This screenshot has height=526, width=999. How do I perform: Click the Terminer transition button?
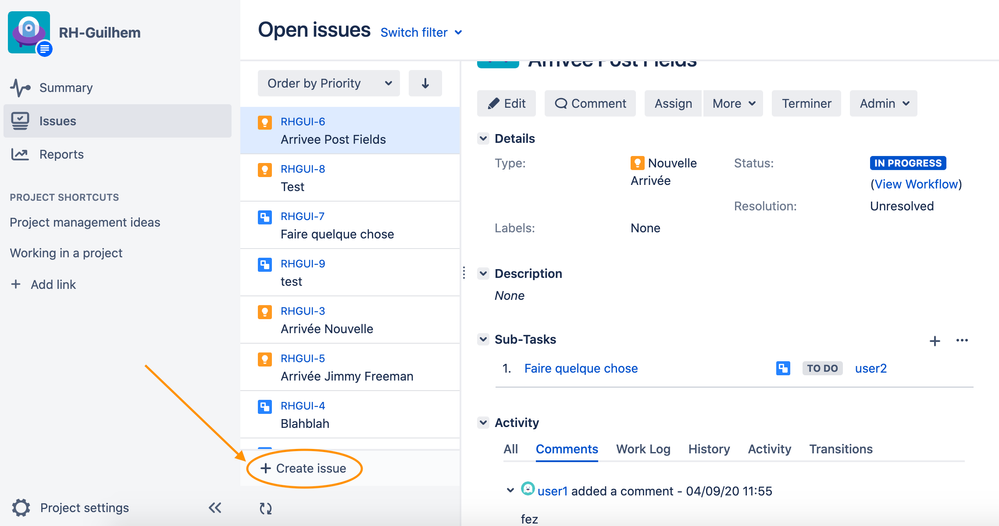pos(806,103)
